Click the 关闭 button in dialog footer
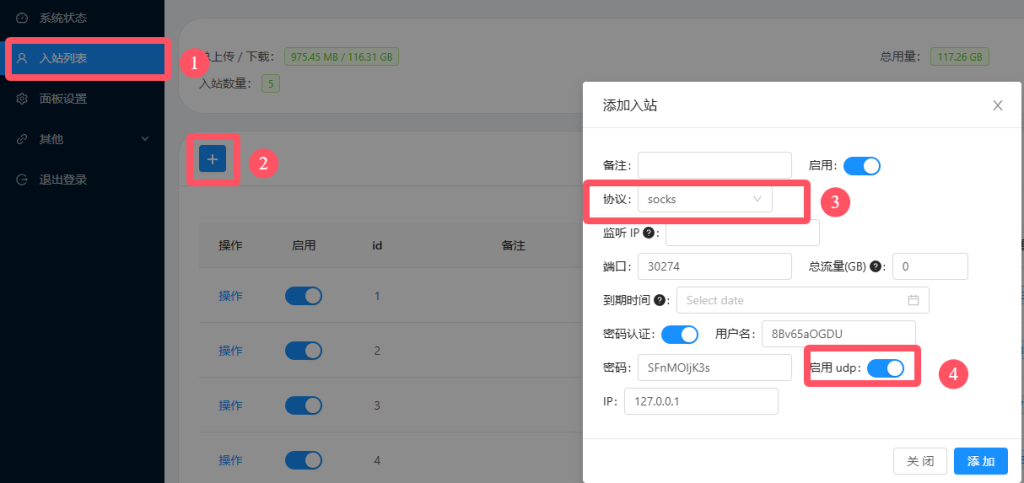This screenshot has height=483, width=1024. point(920,461)
